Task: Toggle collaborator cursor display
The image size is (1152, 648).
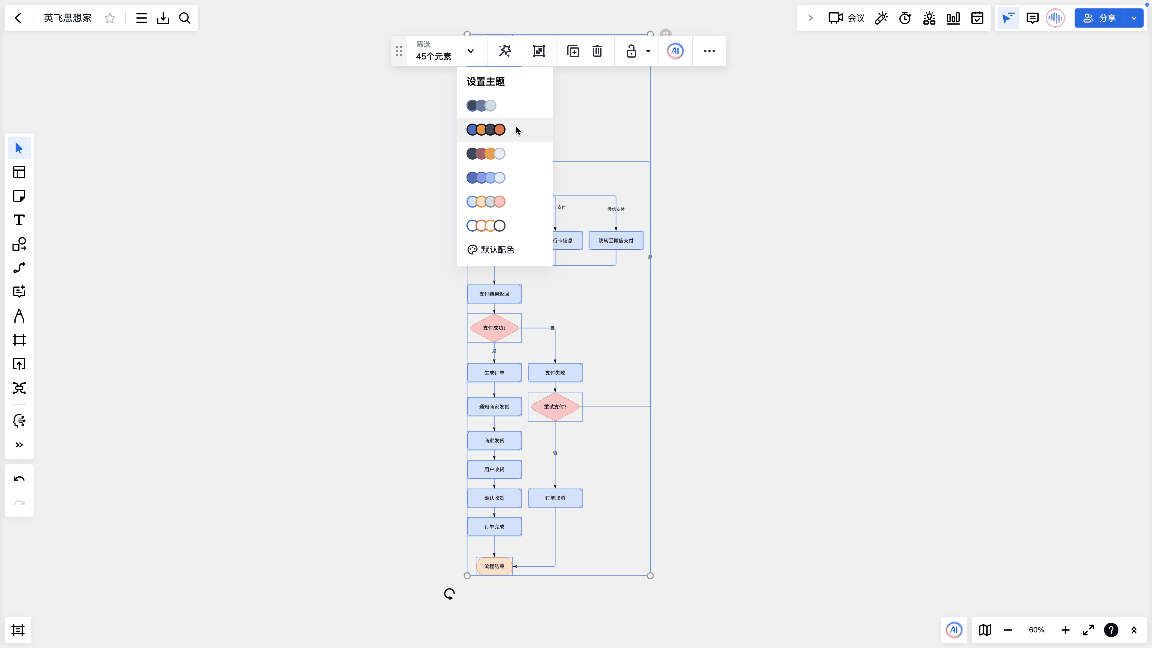Action: pos(1008,18)
